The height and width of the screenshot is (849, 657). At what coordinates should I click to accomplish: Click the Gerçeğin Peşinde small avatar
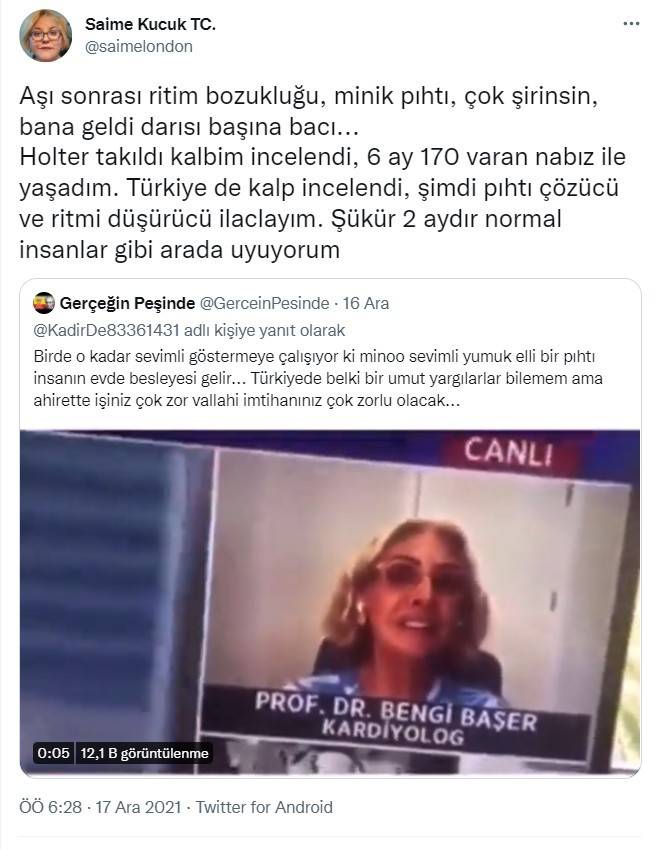pos(44,303)
